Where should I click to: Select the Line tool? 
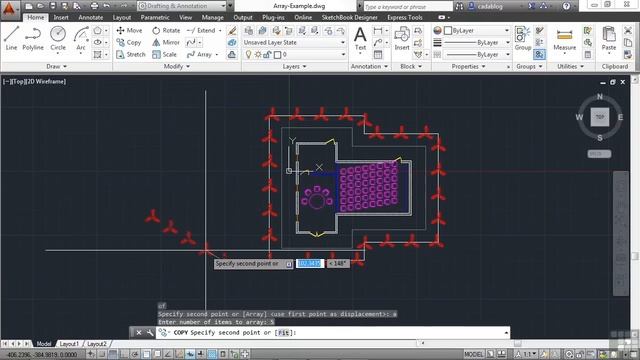(x=11, y=38)
